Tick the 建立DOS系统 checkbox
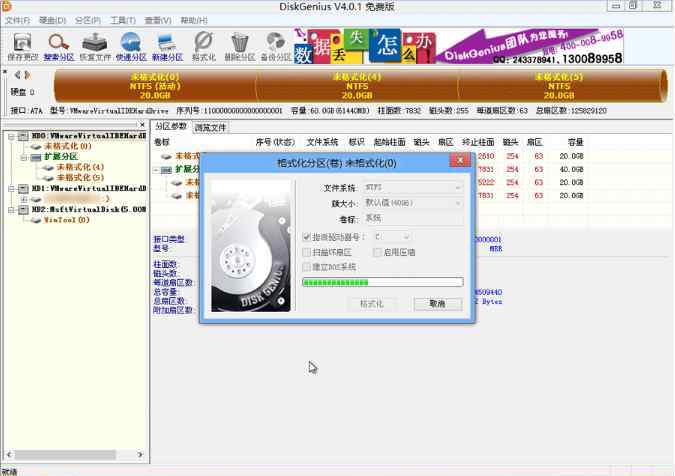Image resolution: width=675 pixels, height=476 pixels. click(x=307, y=267)
